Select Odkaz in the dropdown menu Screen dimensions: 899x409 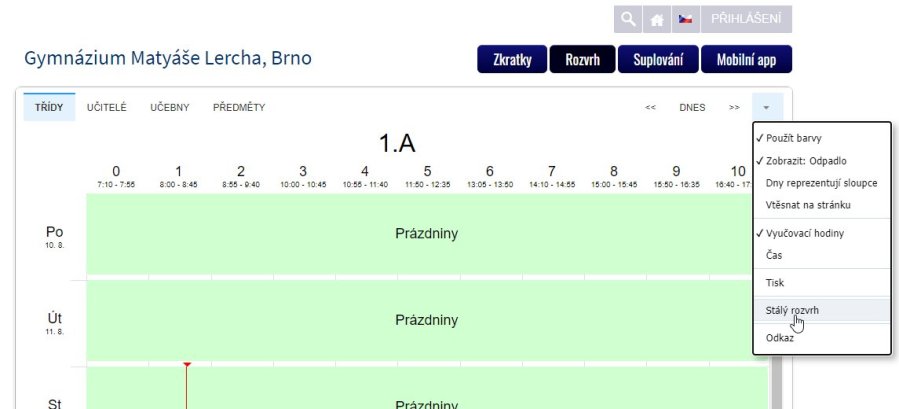[x=780, y=338]
